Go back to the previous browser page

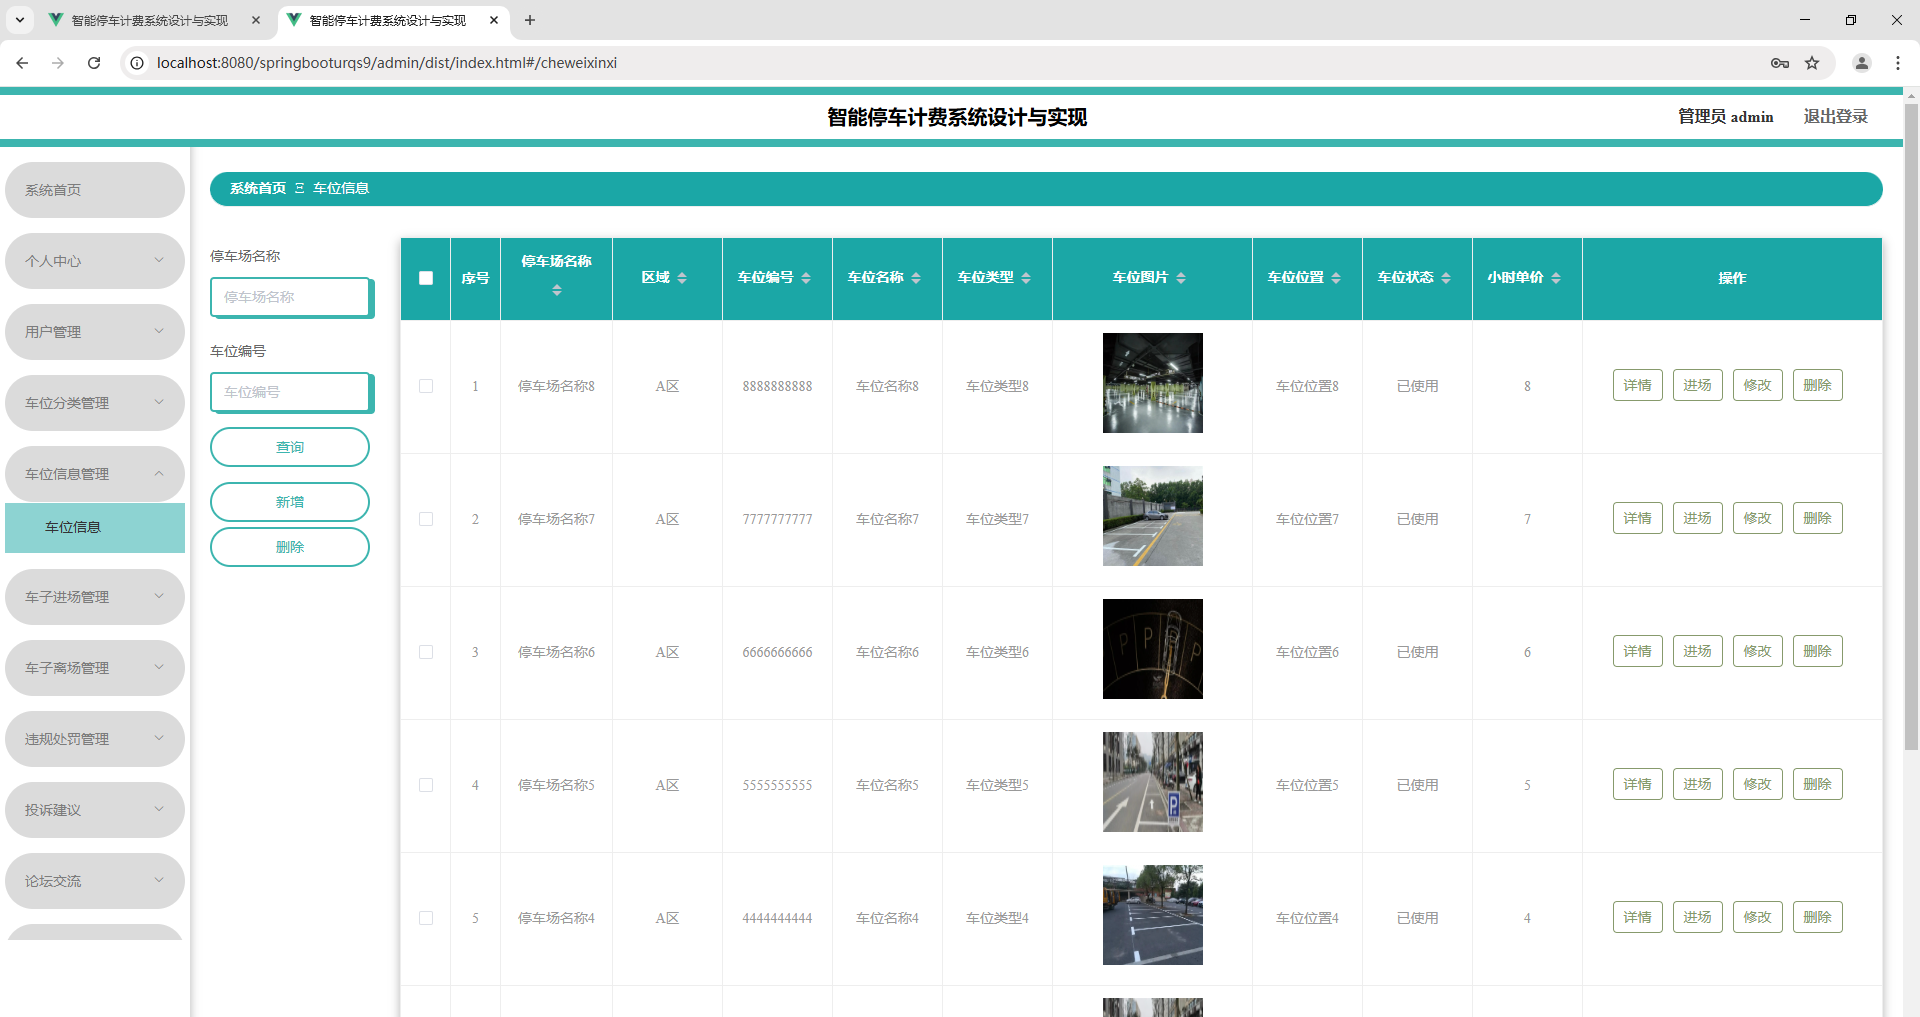22,63
